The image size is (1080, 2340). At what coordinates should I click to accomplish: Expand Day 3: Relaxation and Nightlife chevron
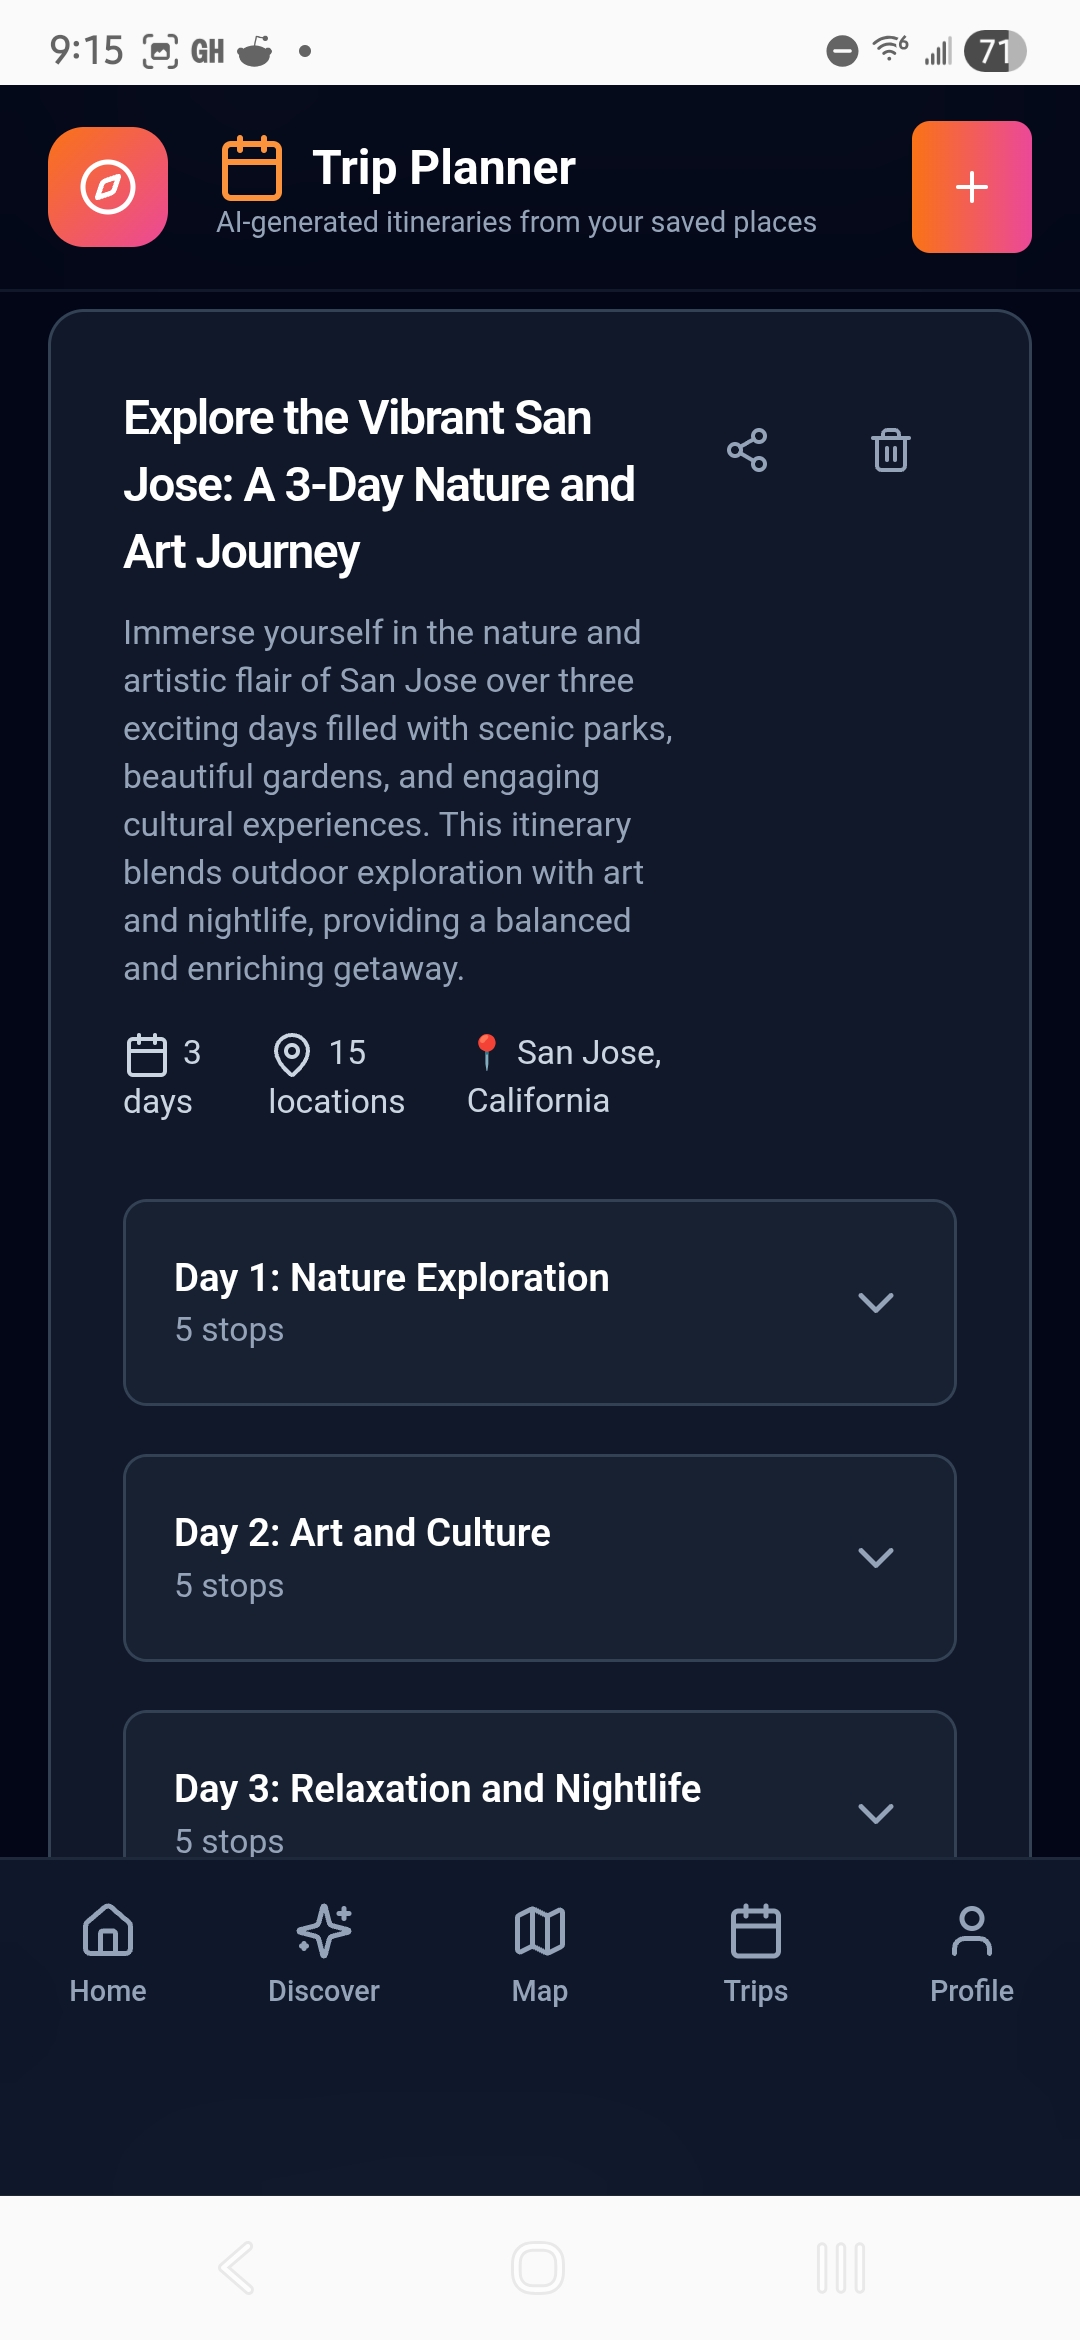(x=875, y=1813)
